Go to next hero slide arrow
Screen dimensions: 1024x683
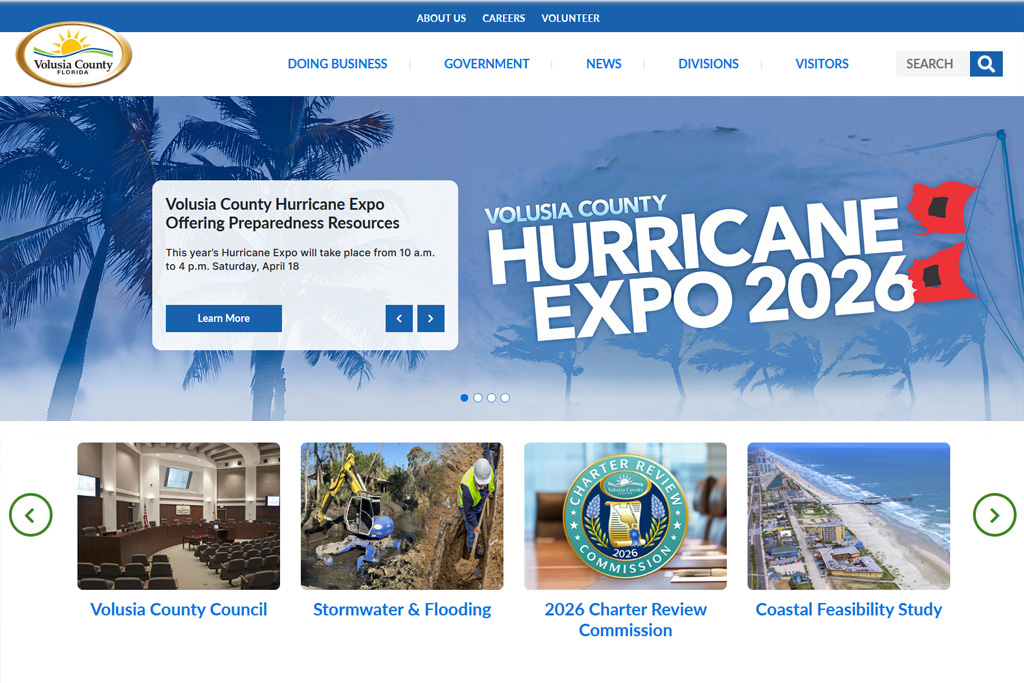pyautogui.click(x=430, y=319)
